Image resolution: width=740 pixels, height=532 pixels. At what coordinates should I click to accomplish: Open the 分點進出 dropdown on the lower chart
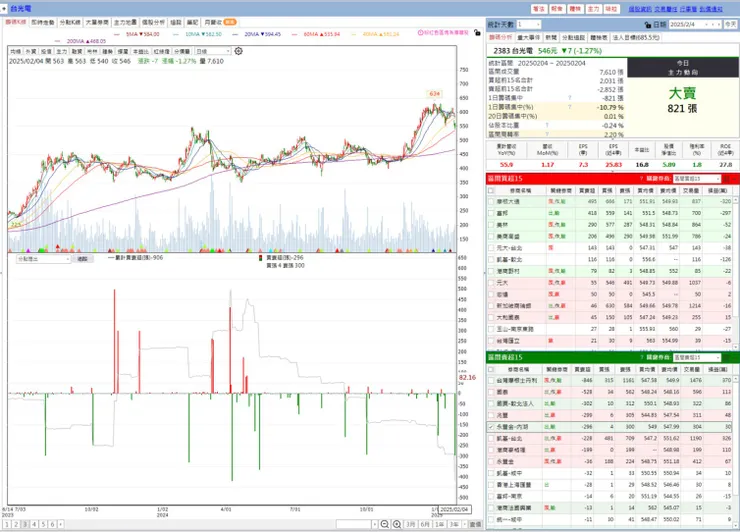coord(43,259)
